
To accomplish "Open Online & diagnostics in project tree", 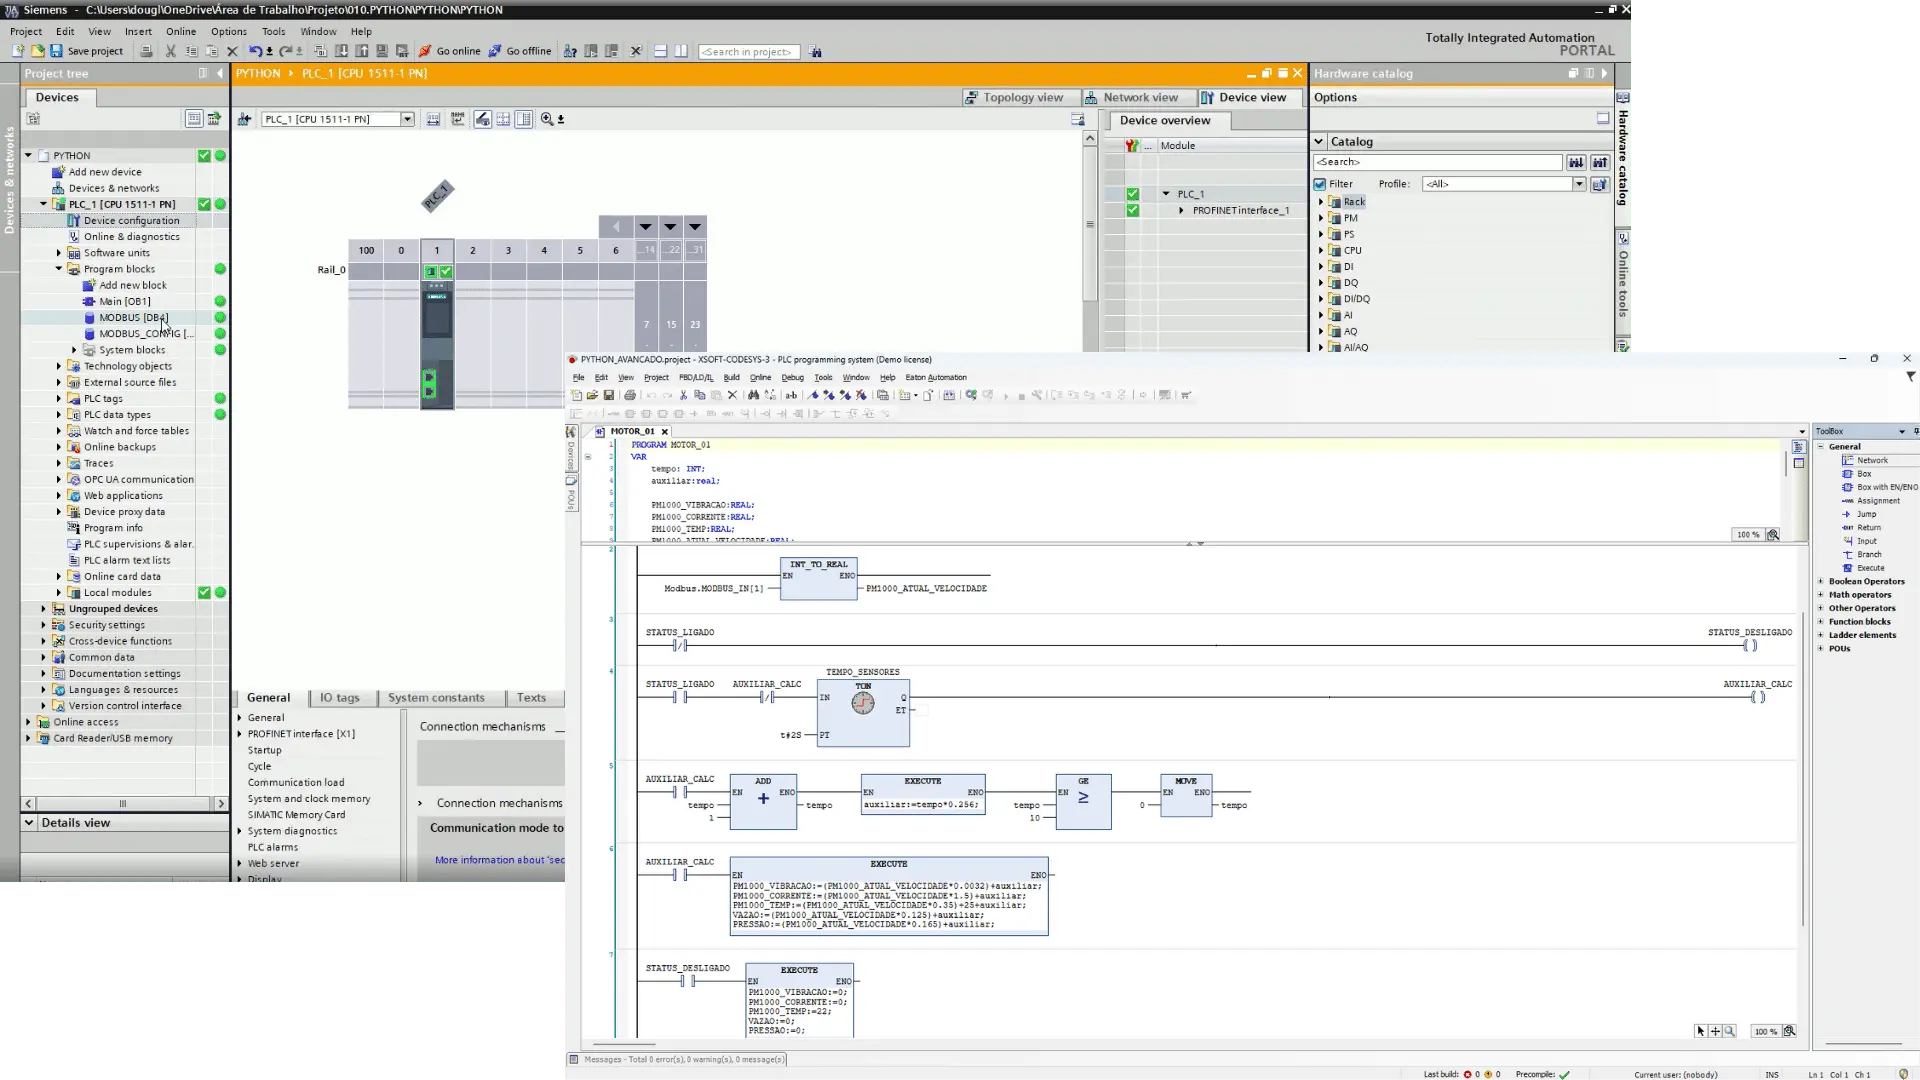I will pyautogui.click(x=131, y=237).
